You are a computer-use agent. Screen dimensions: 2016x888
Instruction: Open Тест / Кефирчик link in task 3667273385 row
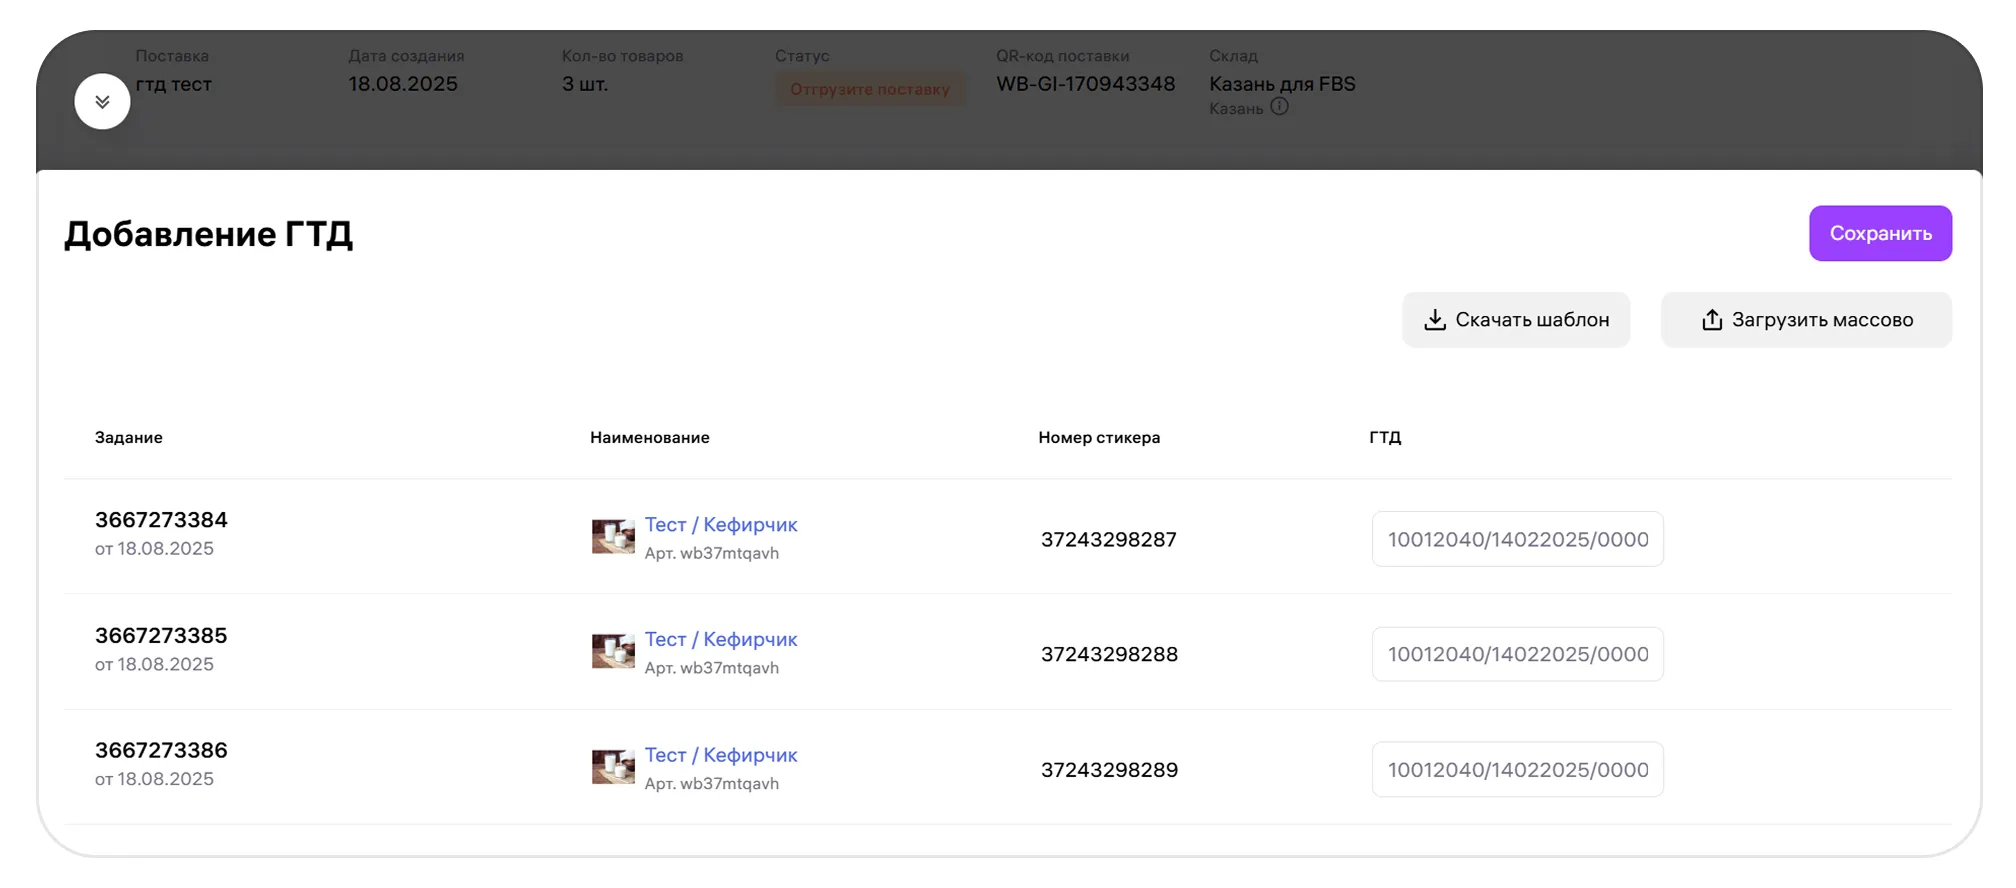[720, 640]
